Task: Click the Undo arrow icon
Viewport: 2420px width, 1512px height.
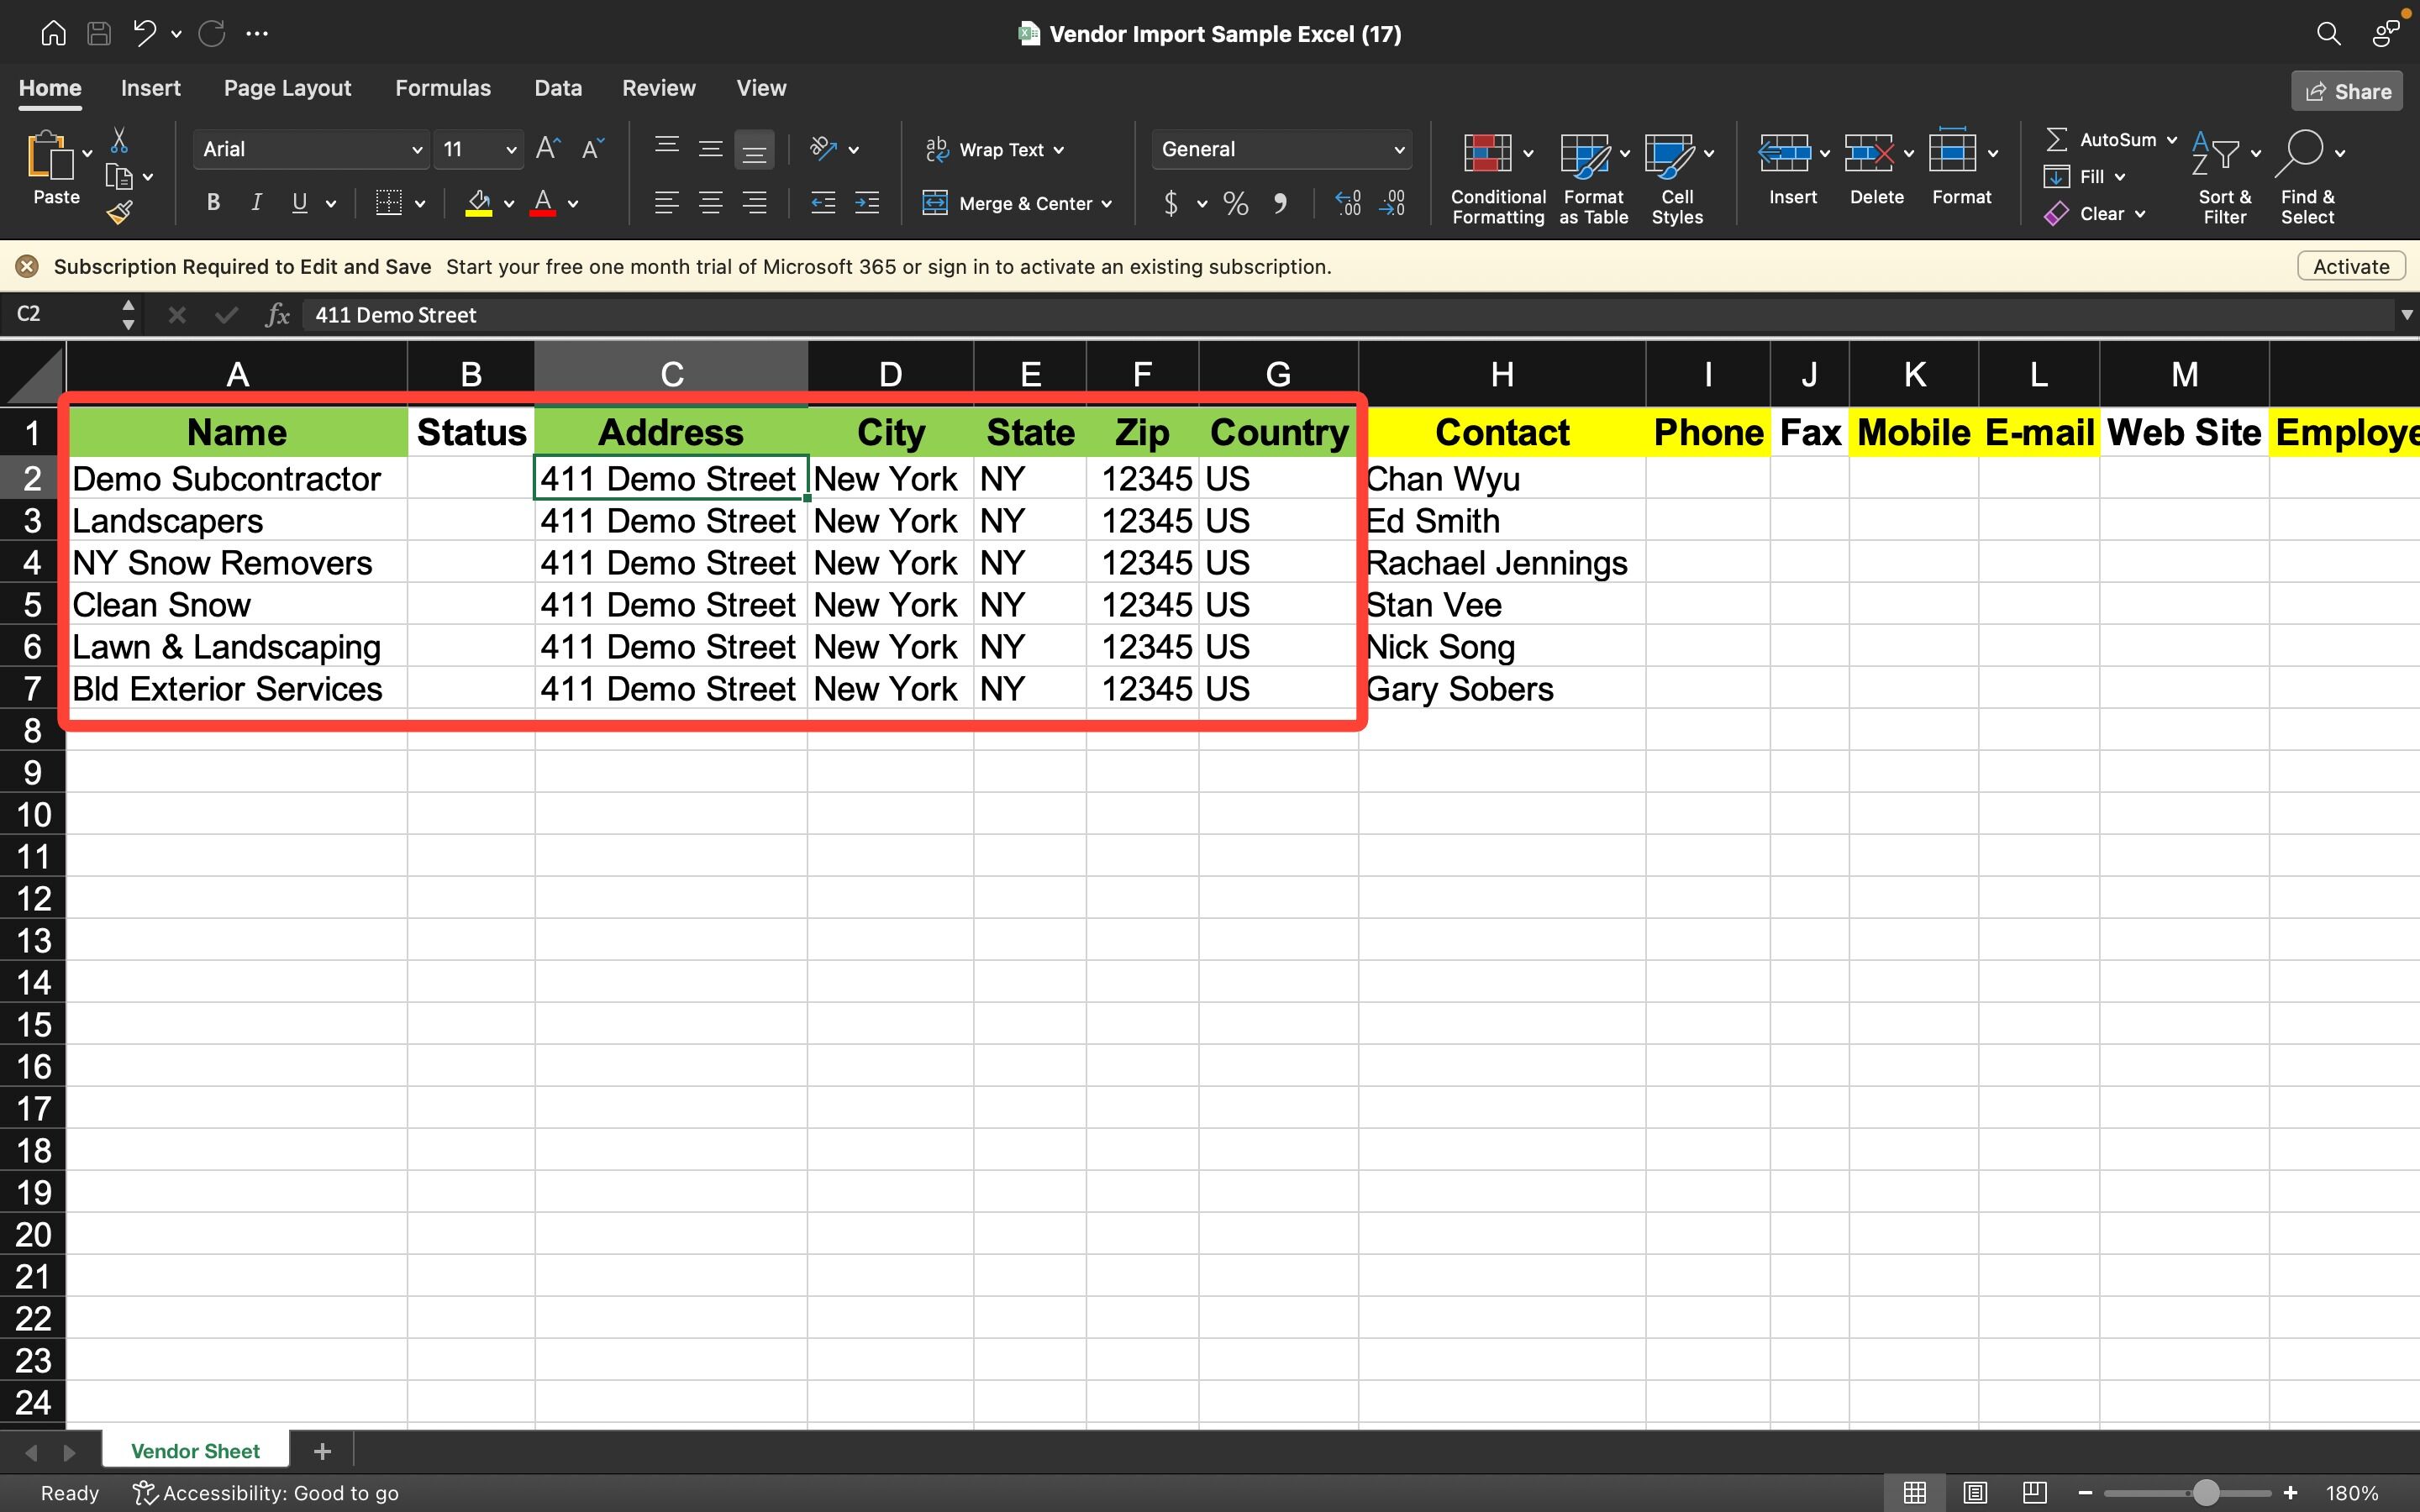Action: [x=144, y=33]
